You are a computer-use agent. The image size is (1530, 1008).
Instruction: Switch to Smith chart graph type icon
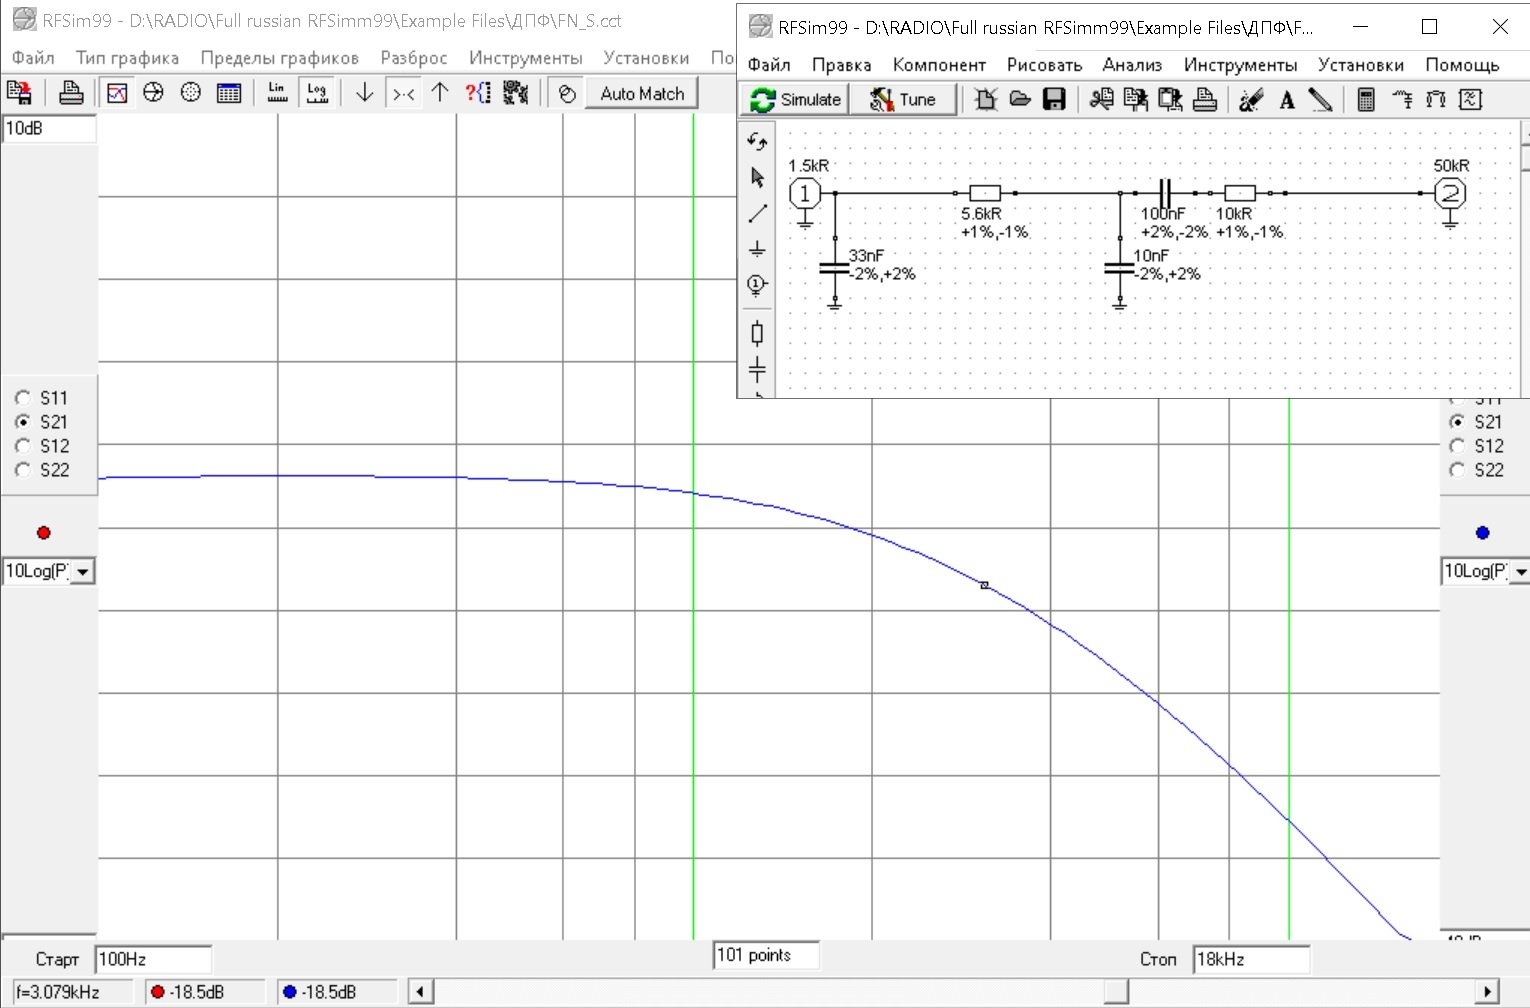pyautogui.click(x=153, y=93)
